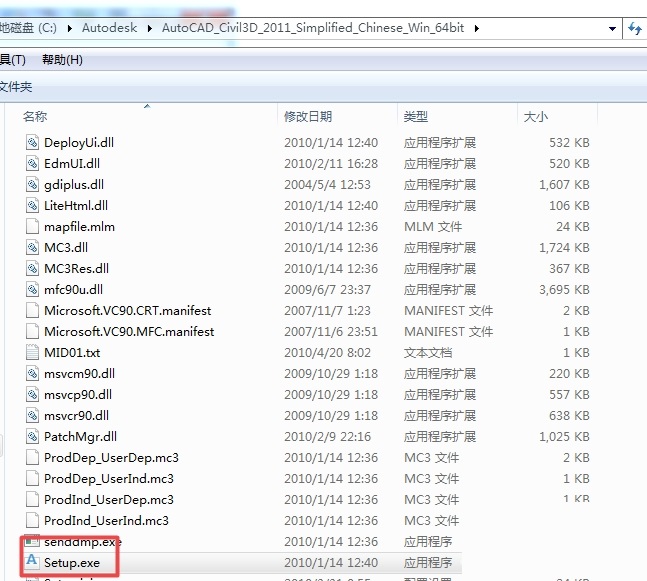Expand the arrow after Autodesk in path
This screenshot has width=647, height=581.
(149, 28)
